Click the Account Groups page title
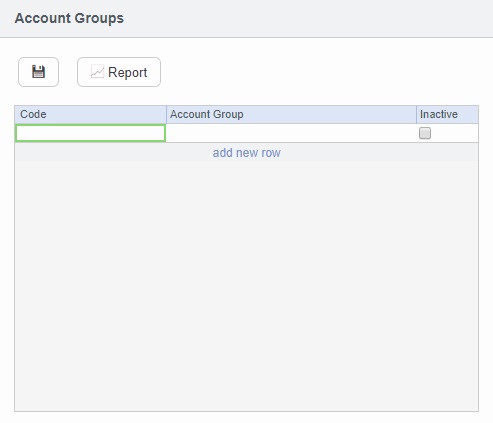This screenshot has height=423, width=493. tap(69, 18)
